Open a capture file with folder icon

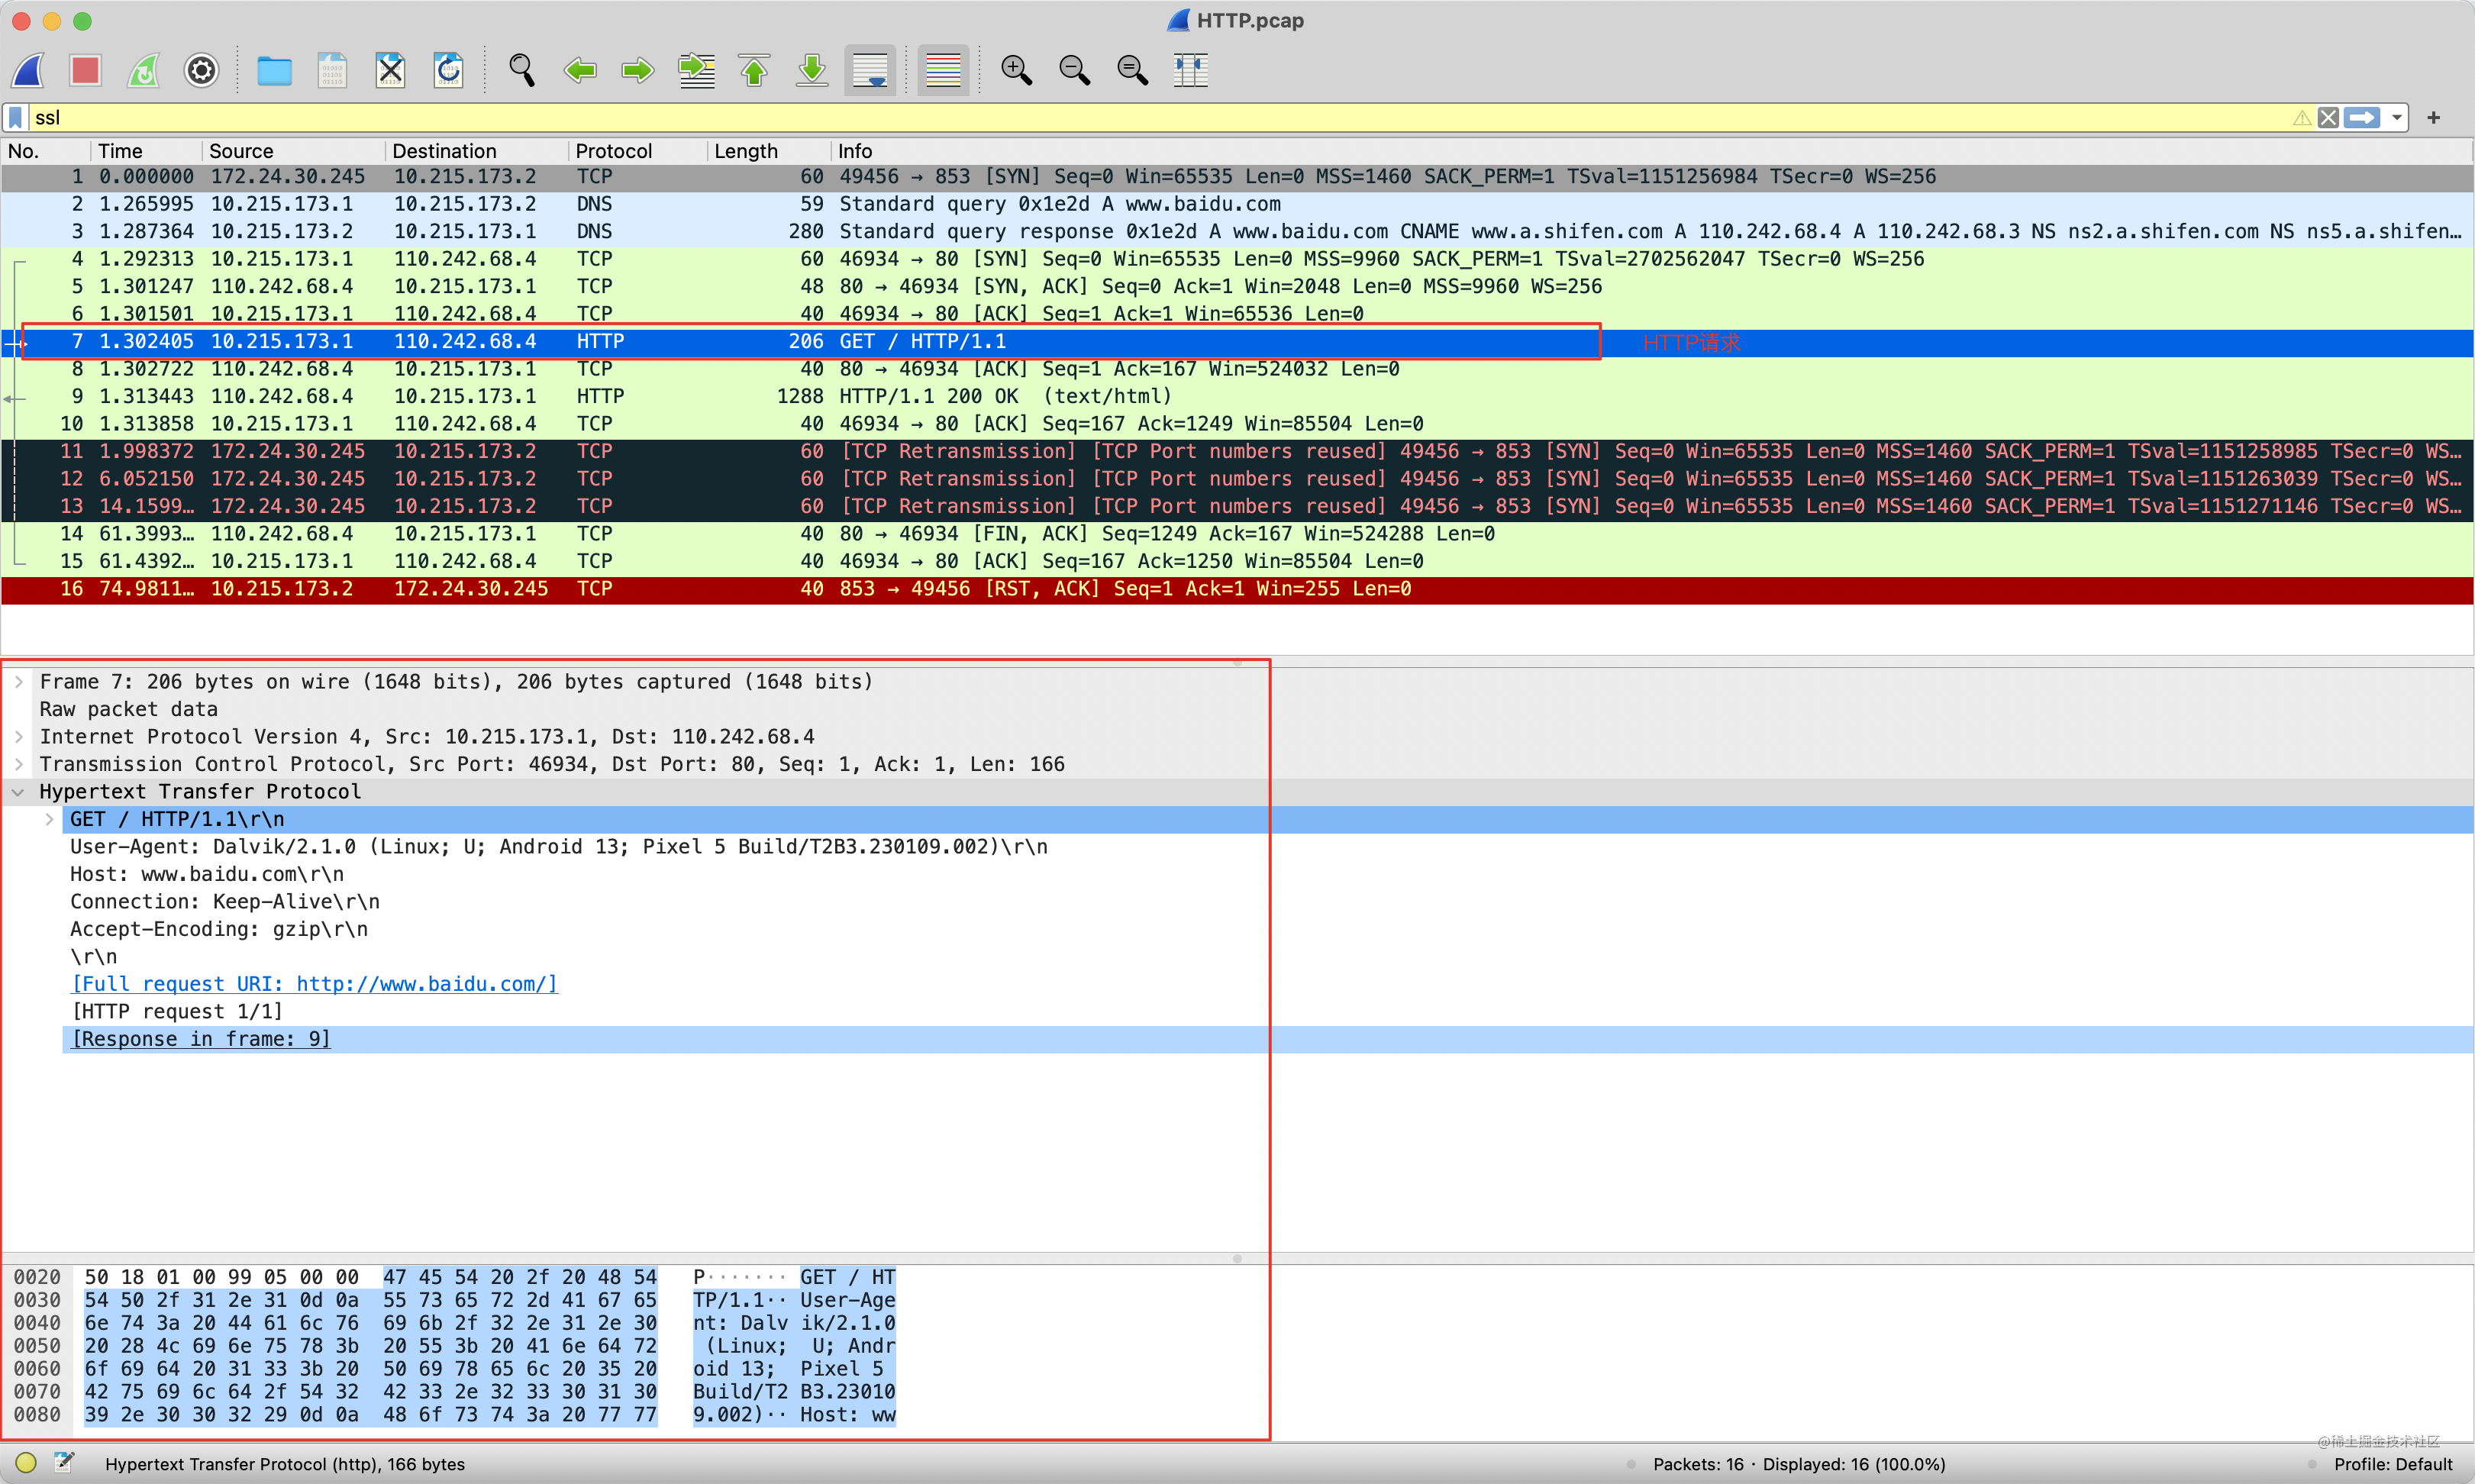(274, 70)
